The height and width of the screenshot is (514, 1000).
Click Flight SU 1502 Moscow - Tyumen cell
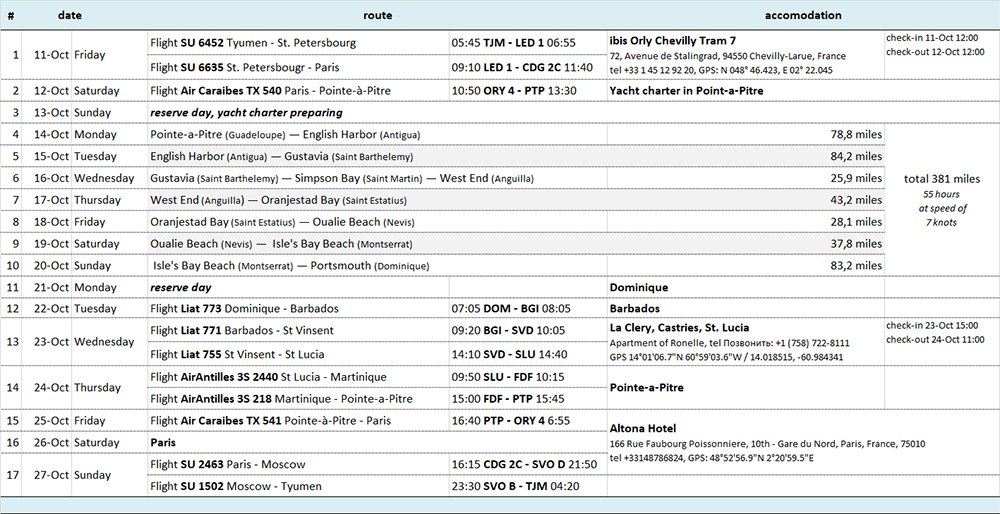pos(298,487)
